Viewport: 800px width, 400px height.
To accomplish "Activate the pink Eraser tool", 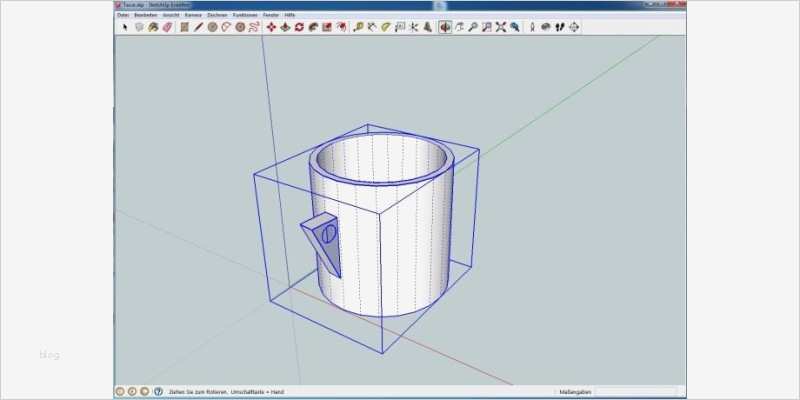I will (167, 27).
